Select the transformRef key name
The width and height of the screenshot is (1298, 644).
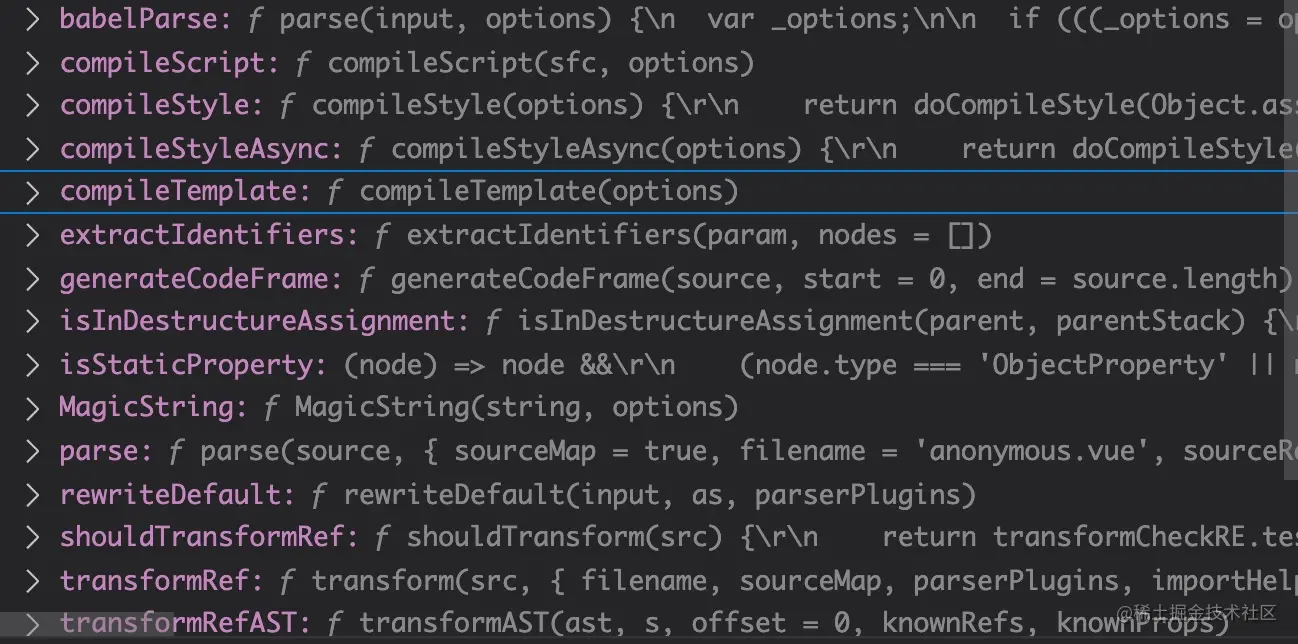click(162, 581)
